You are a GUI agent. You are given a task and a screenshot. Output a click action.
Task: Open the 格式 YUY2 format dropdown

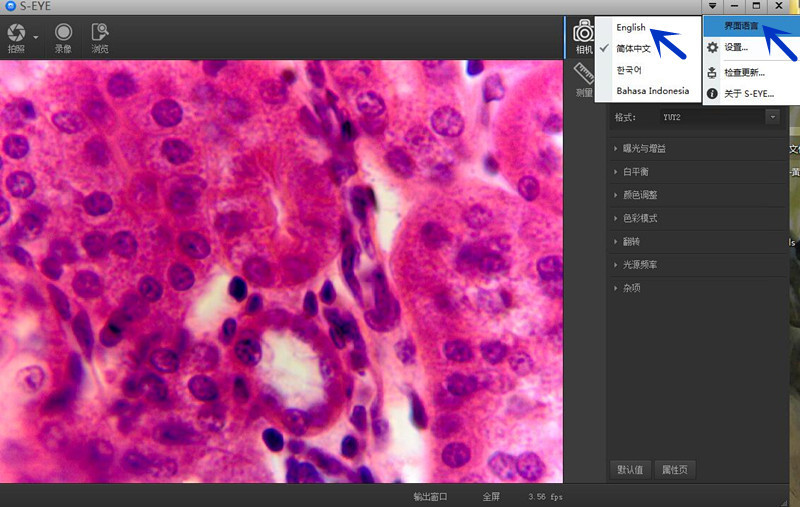click(x=772, y=117)
